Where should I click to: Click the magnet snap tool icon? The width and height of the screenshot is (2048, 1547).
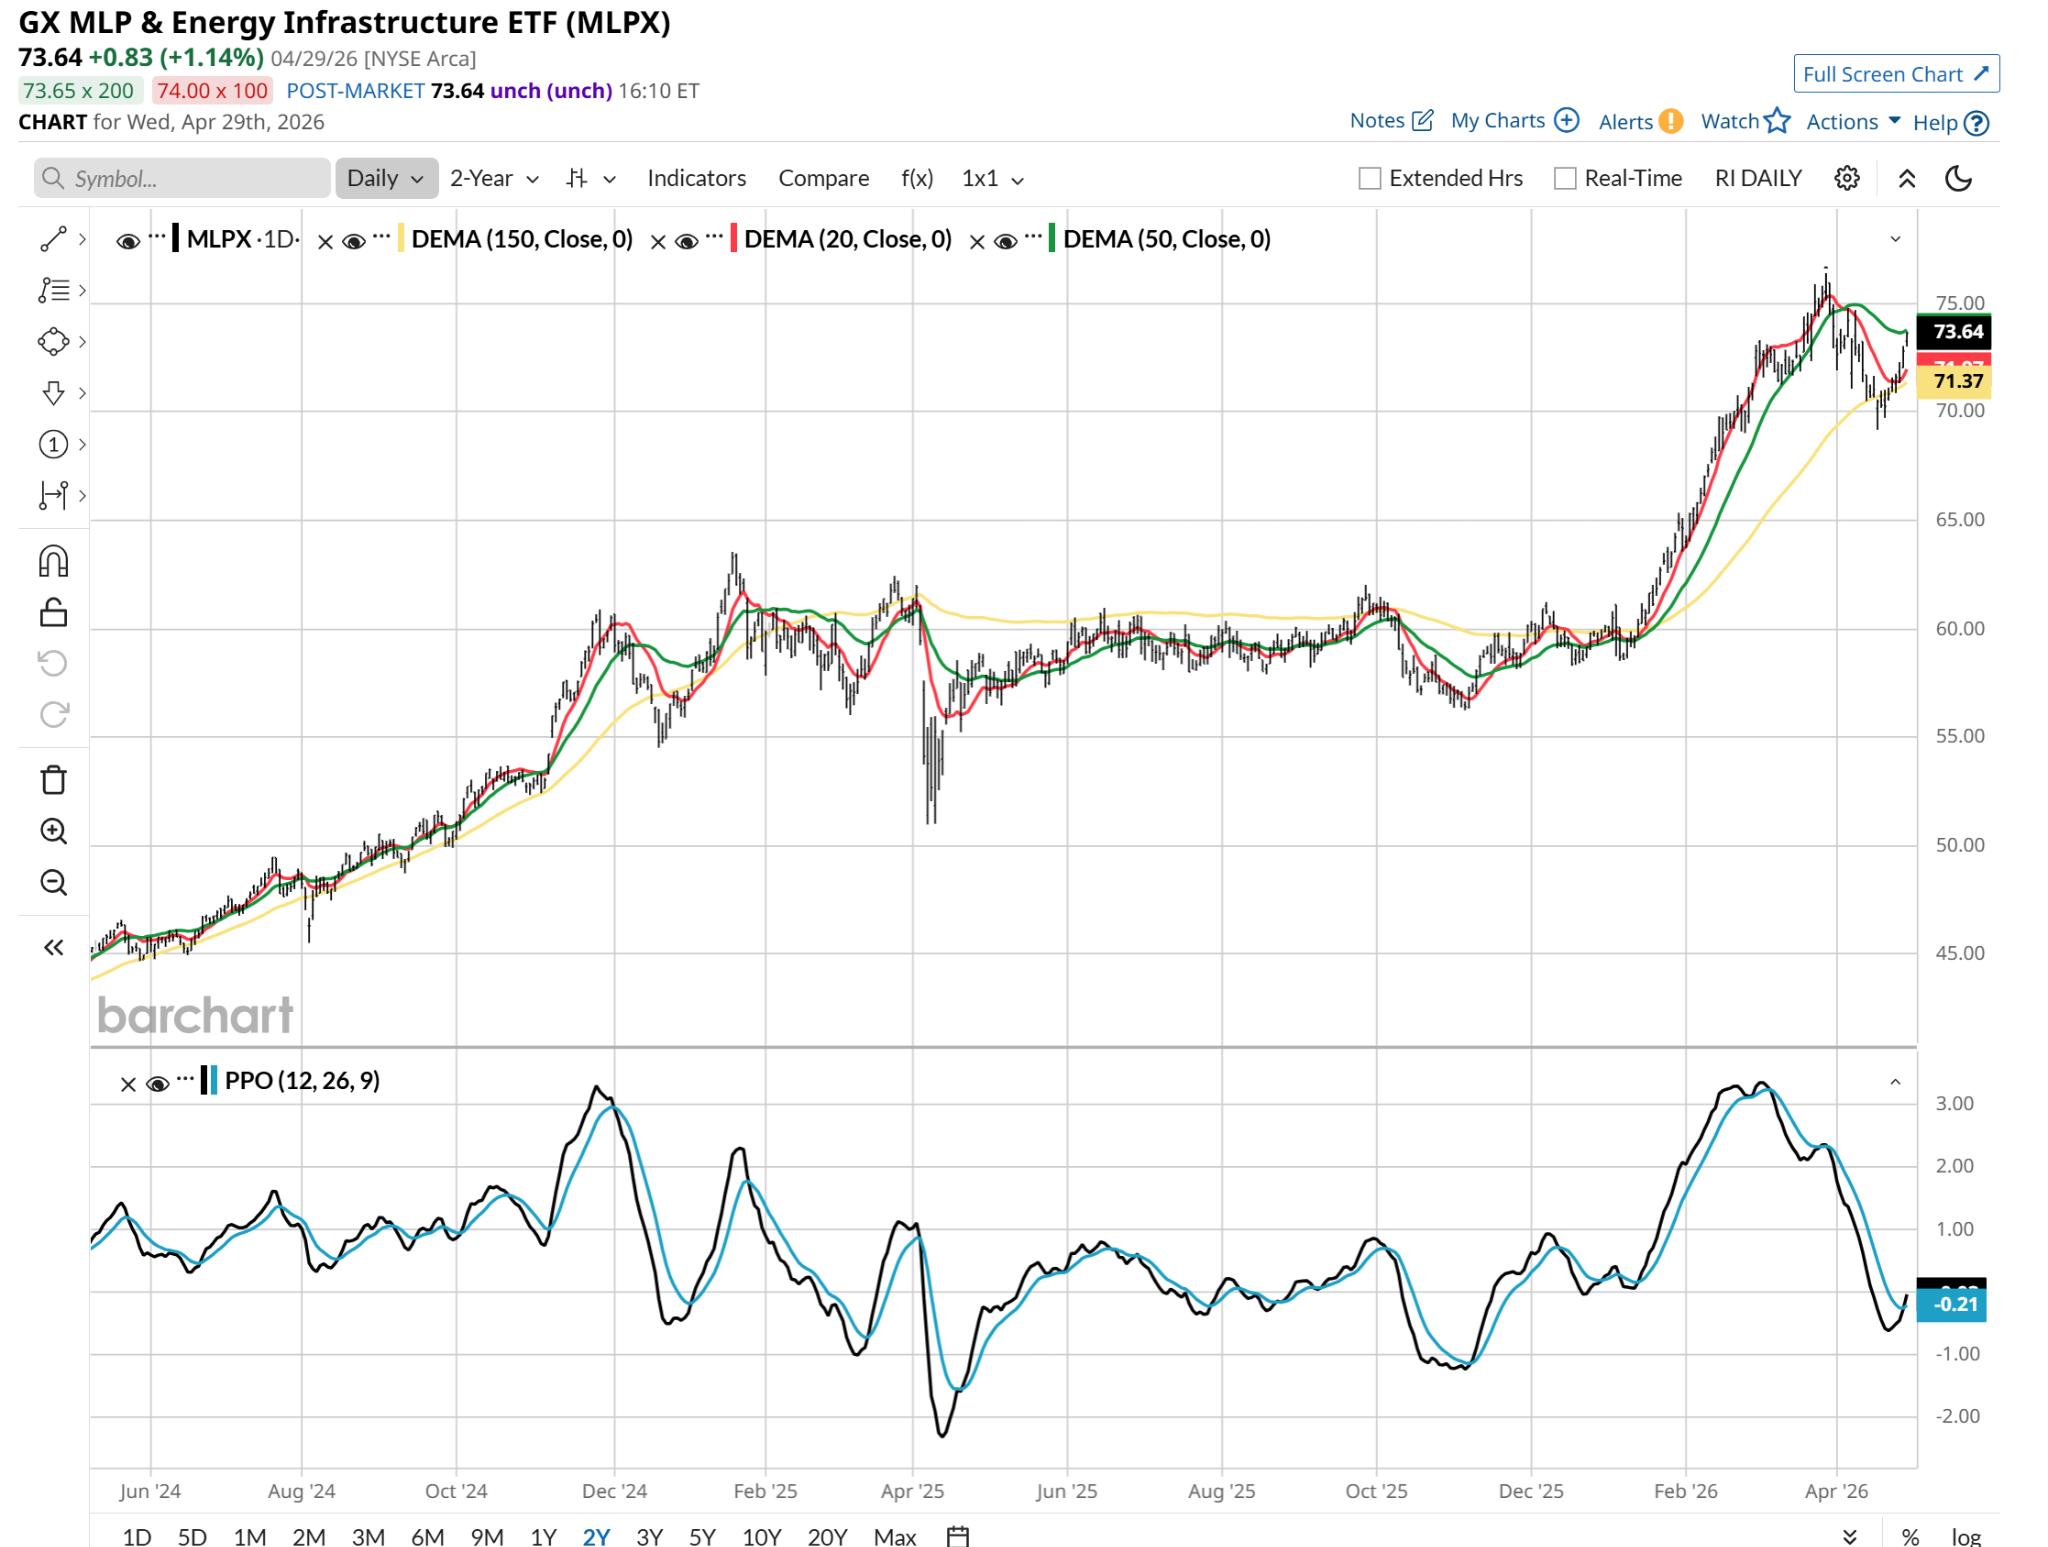[x=53, y=561]
